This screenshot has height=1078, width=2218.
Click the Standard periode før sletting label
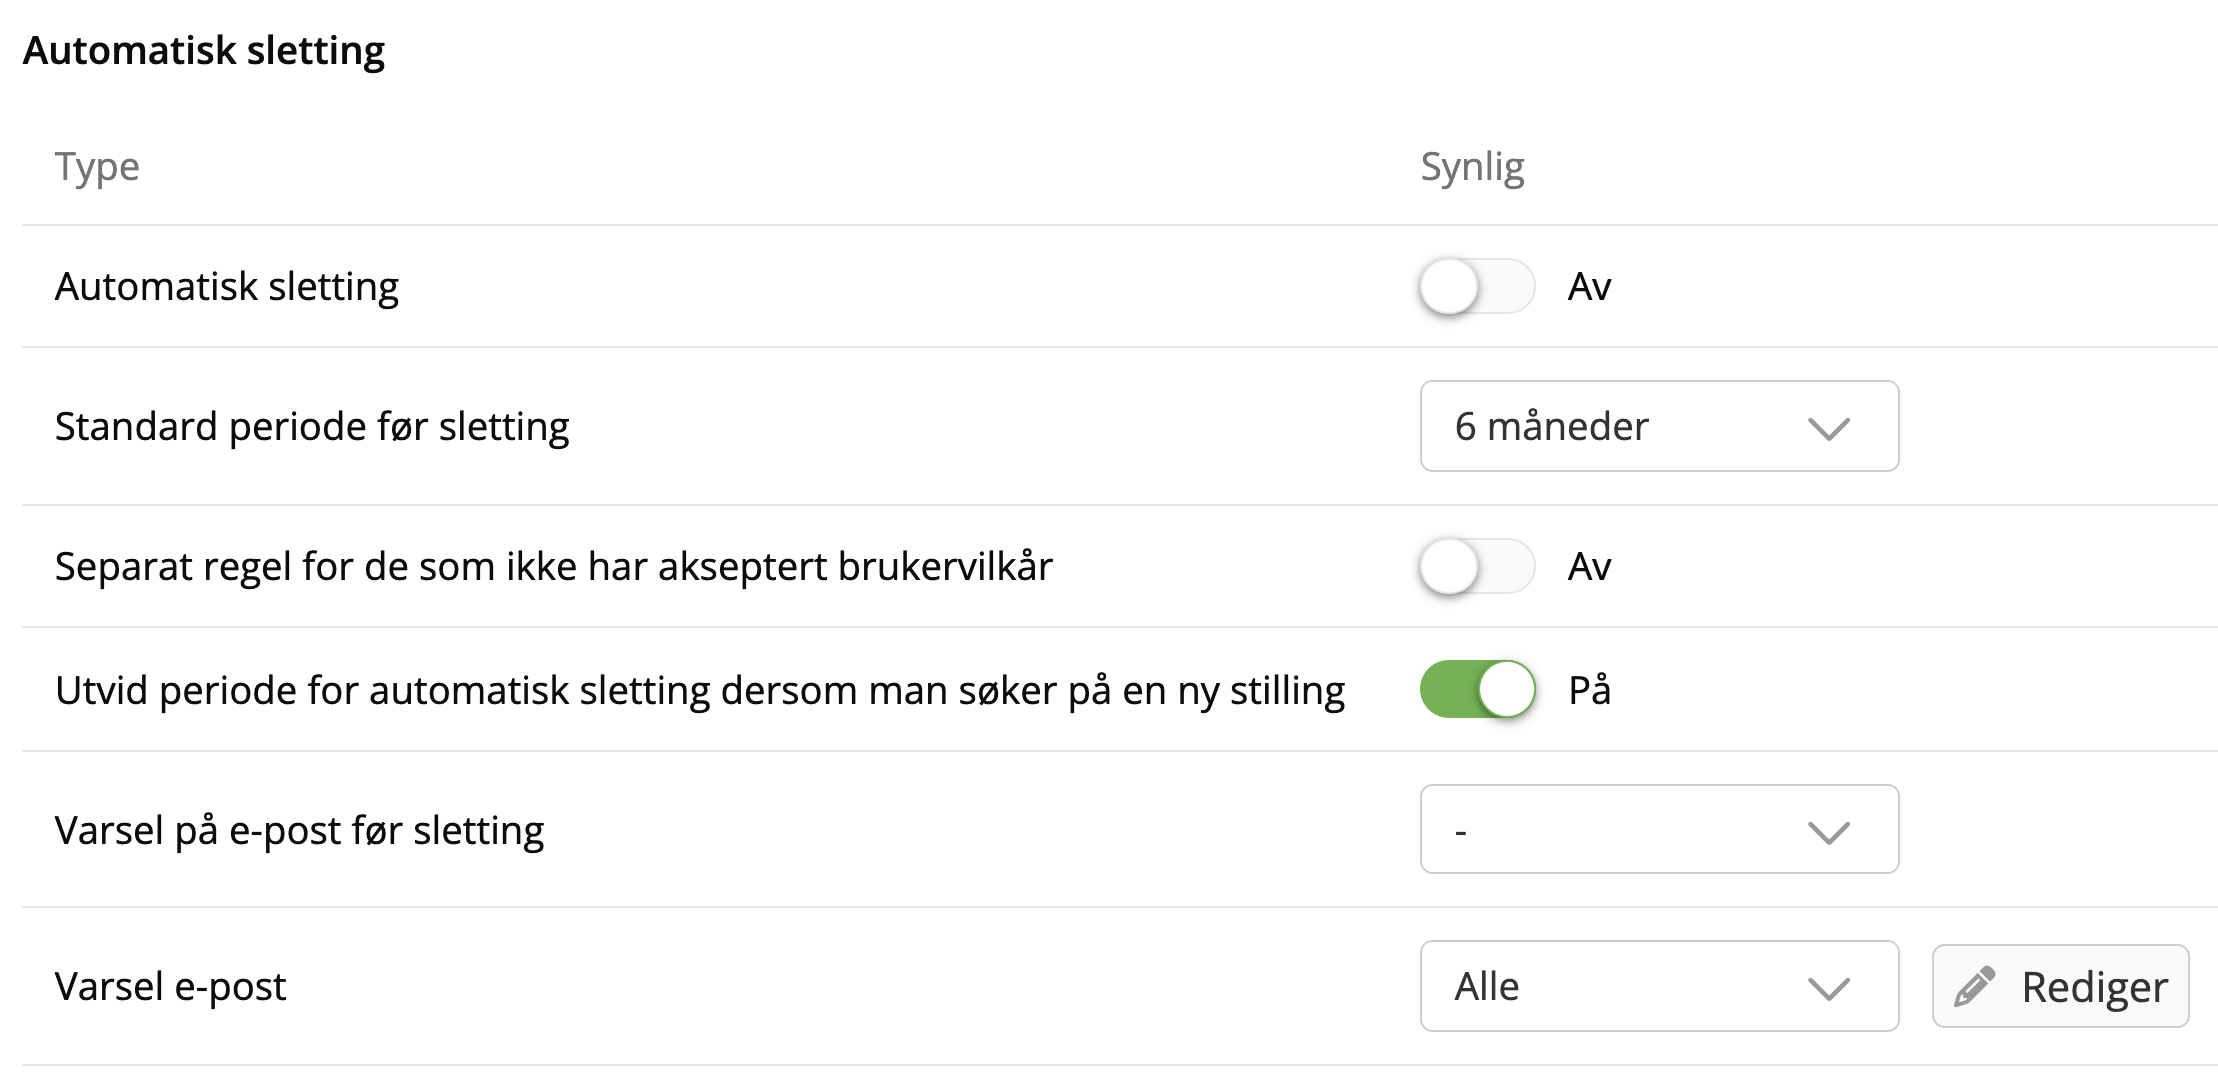point(312,427)
